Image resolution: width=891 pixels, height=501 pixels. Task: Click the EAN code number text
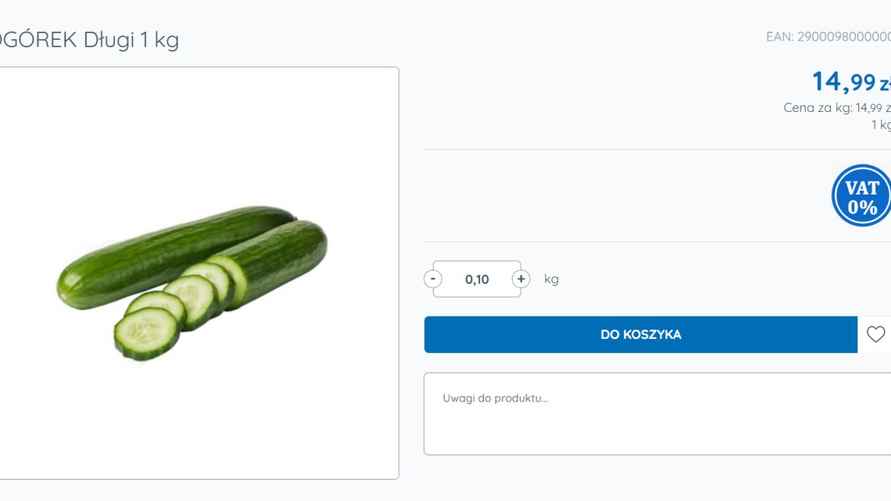pos(844,37)
